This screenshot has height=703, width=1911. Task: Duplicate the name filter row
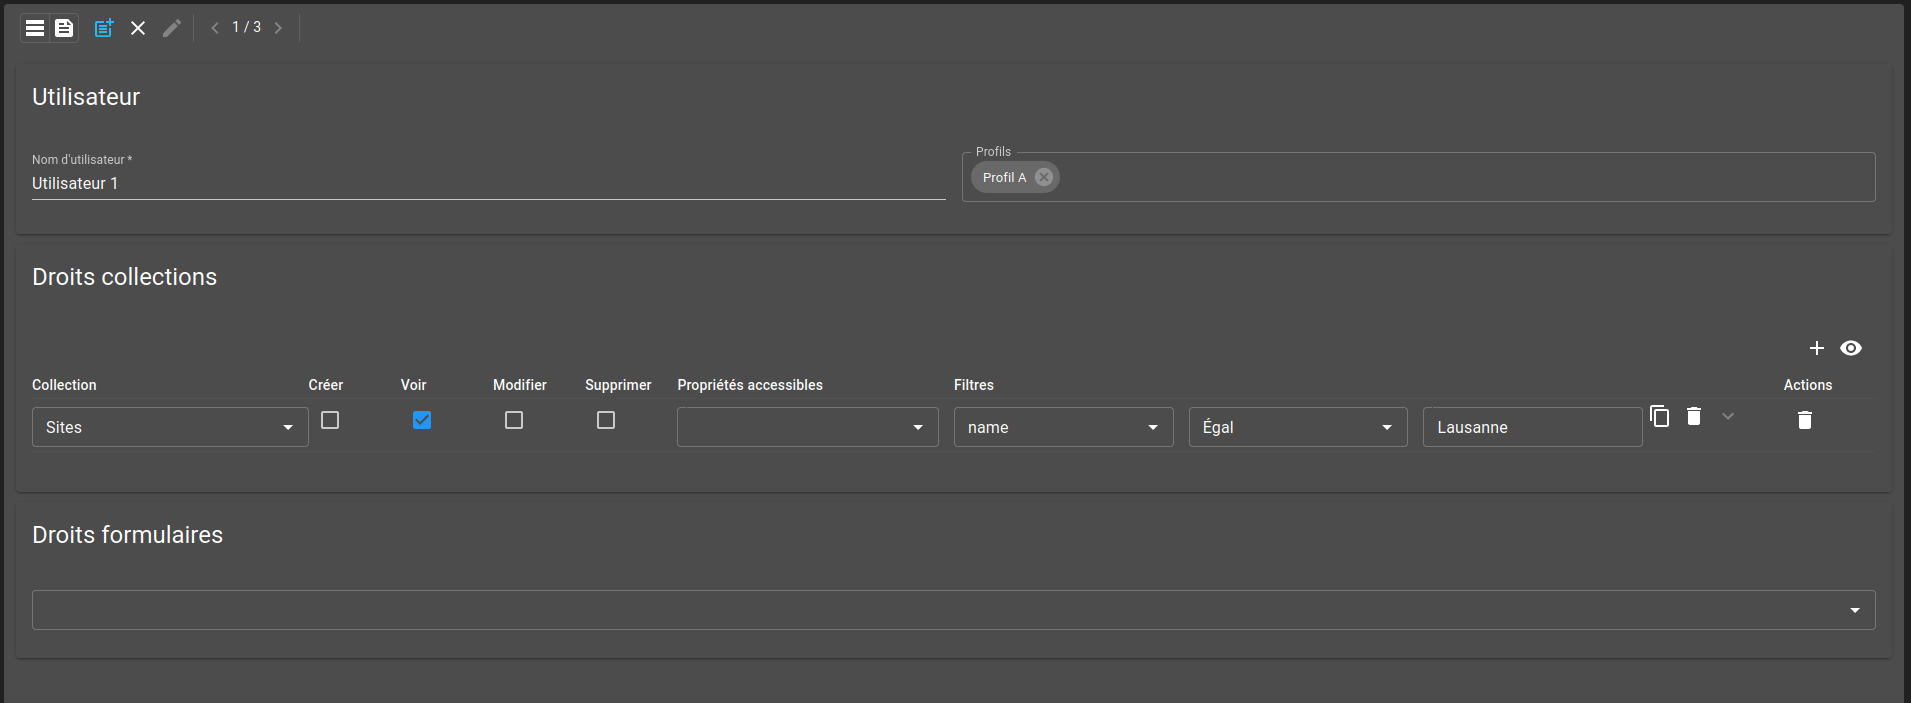pos(1660,416)
